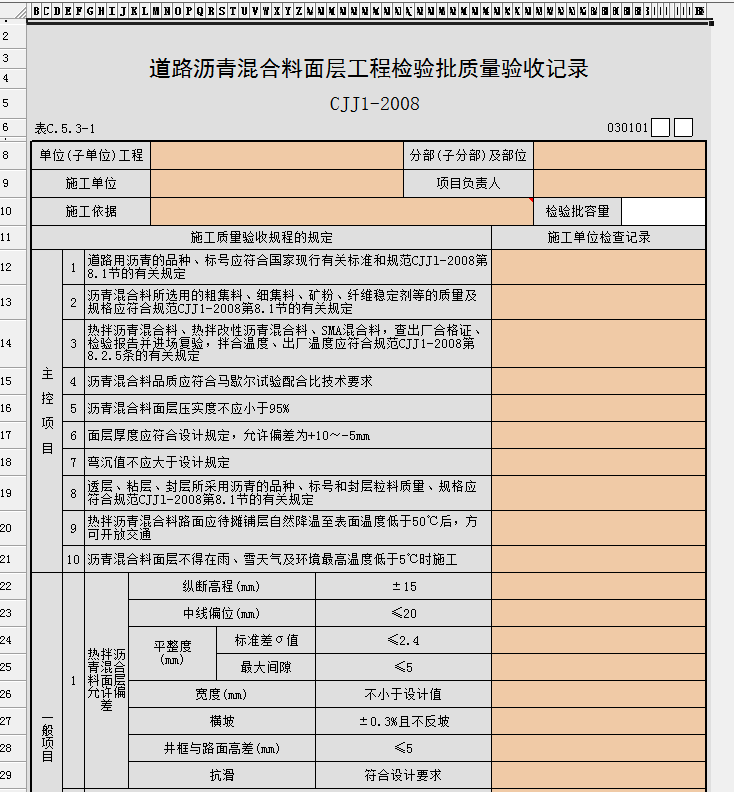Click check record cell for 压实度 row
The height and width of the screenshot is (792, 734).
pyautogui.click(x=599, y=408)
